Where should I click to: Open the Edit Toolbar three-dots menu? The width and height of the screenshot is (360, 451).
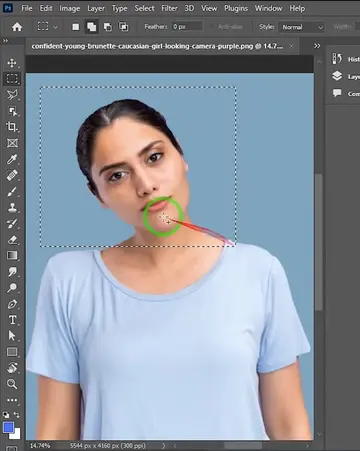[x=12, y=400]
